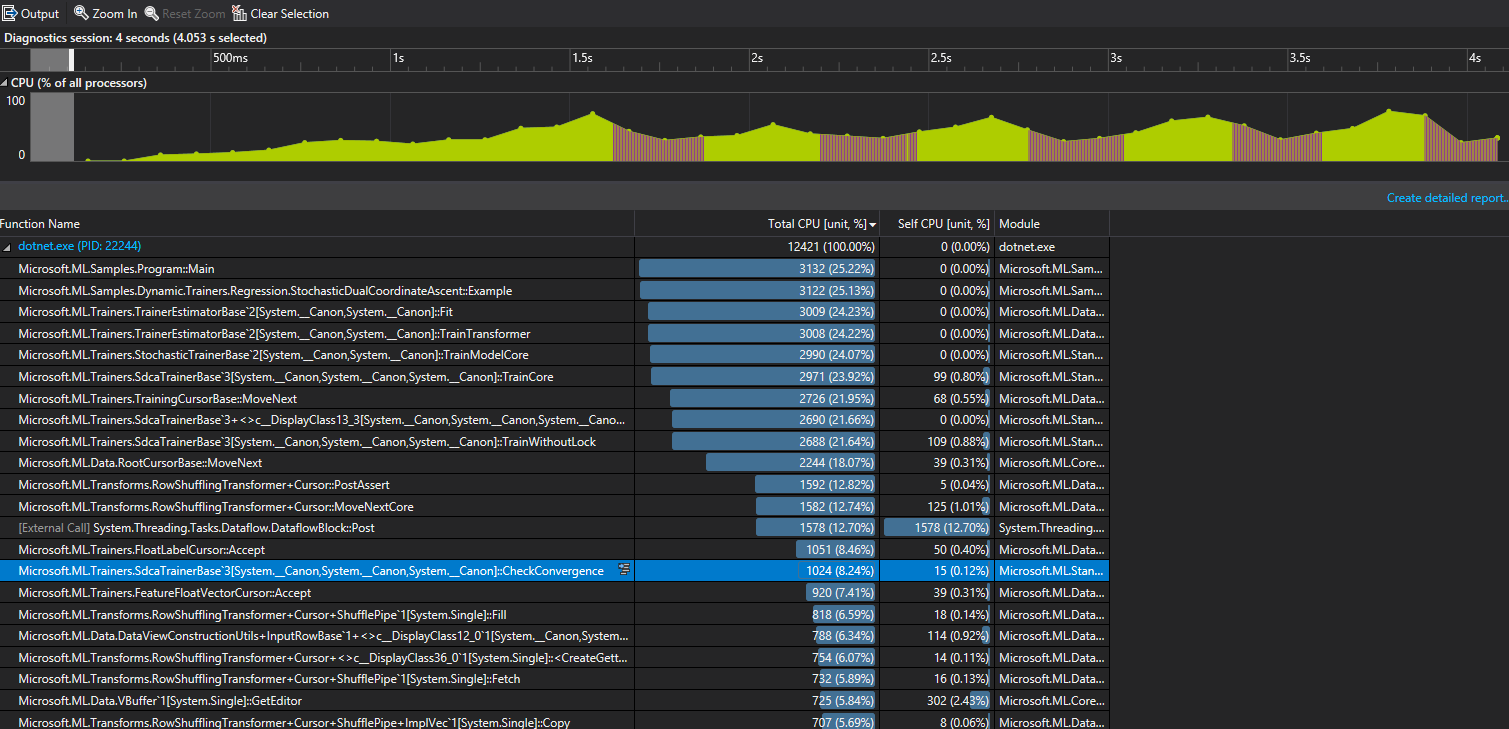Screen dimensions: 1509x729
Task: Click the hot-path icon on CheckConvergence row
Action: pos(624,569)
